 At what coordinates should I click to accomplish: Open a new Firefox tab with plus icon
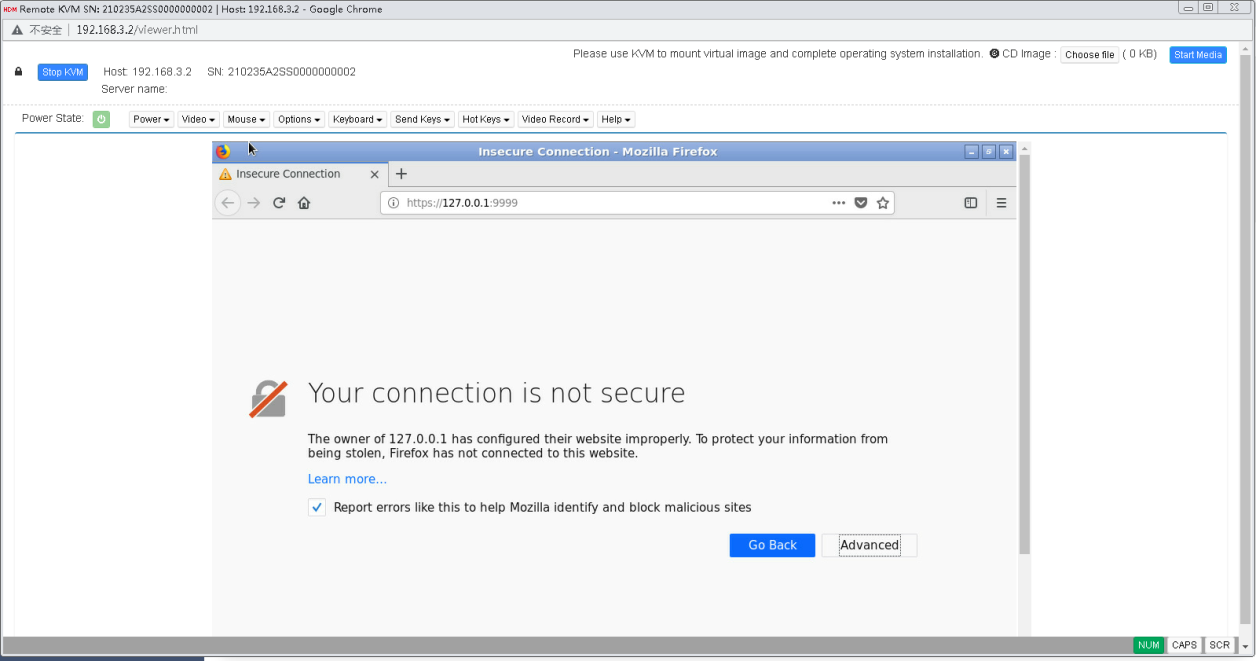point(401,174)
